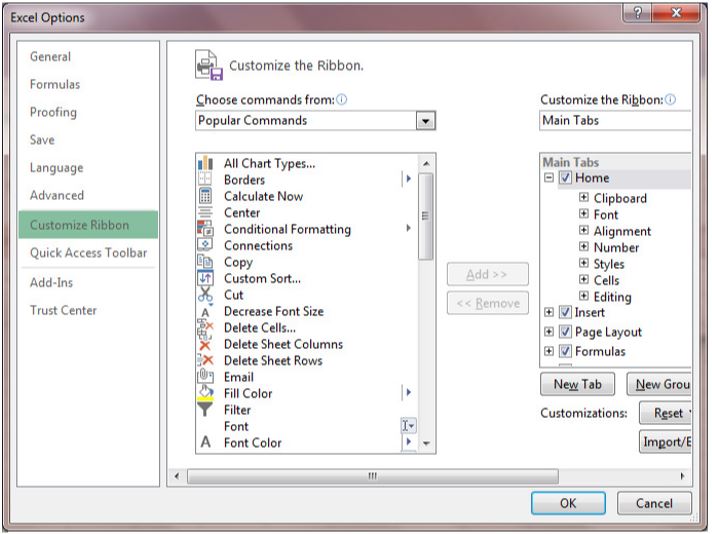Click the Calculate Now calculator icon
Image resolution: width=712 pixels, height=534 pixels.
point(205,196)
